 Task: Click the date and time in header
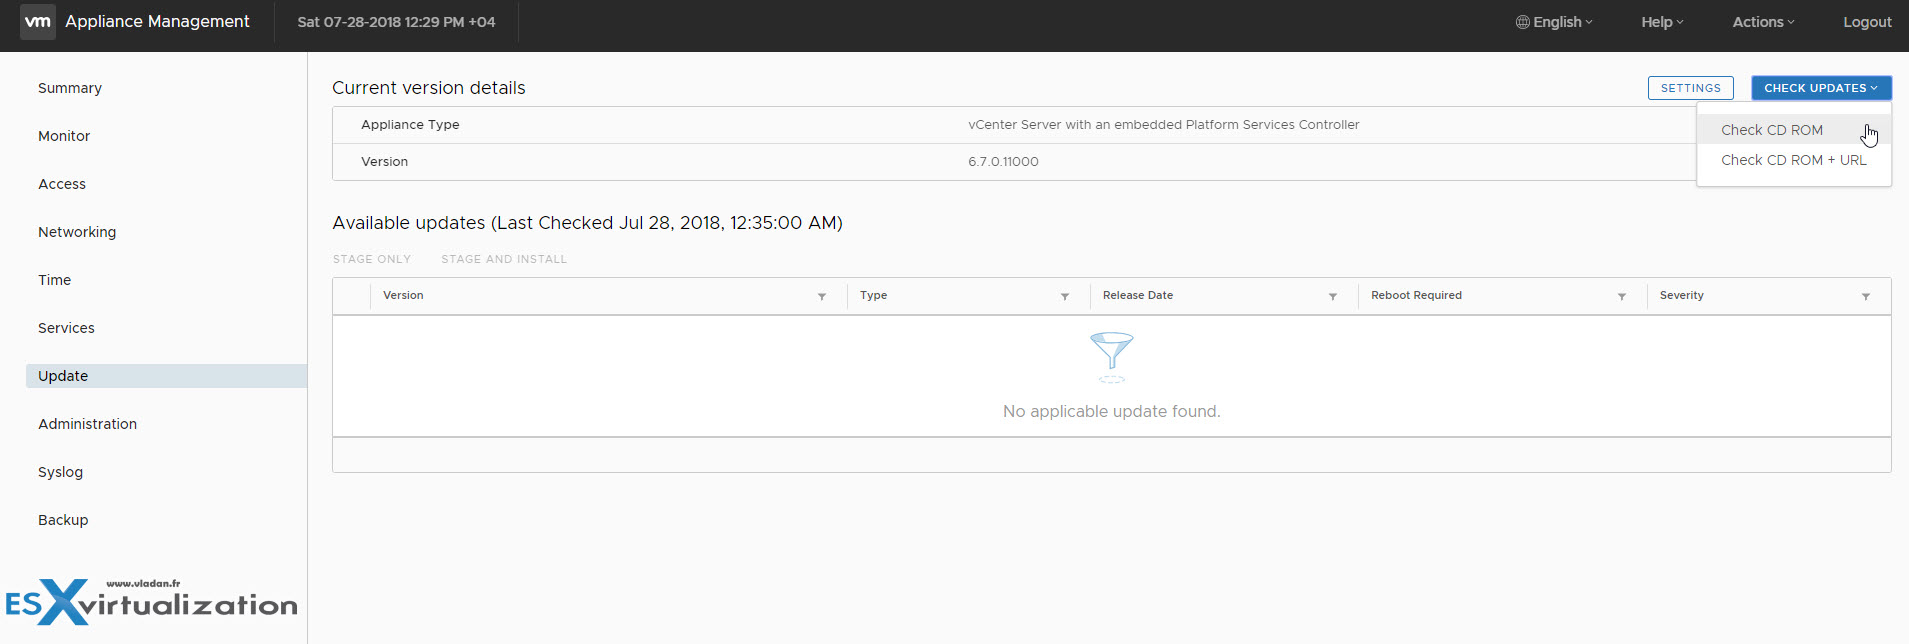pyautogui.click(x=396, y=22)
